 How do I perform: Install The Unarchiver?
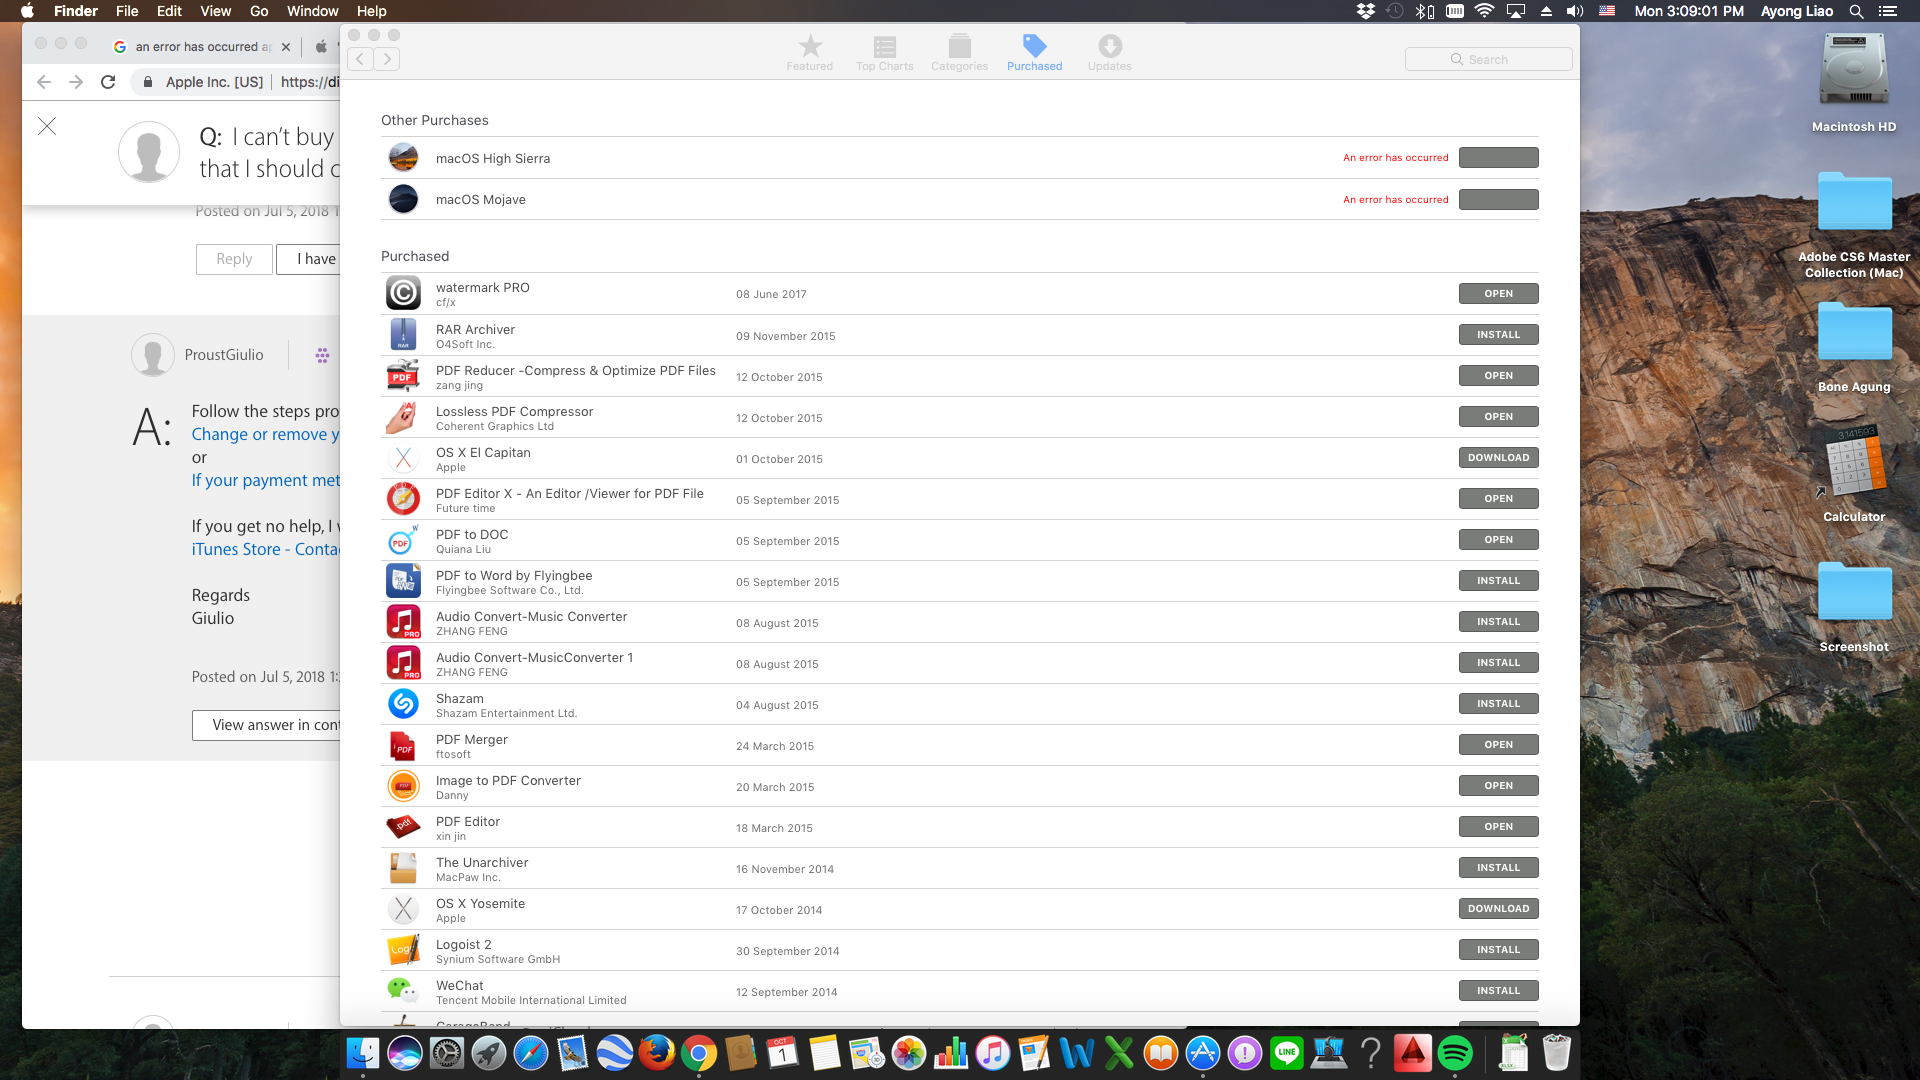point(1498,868)
